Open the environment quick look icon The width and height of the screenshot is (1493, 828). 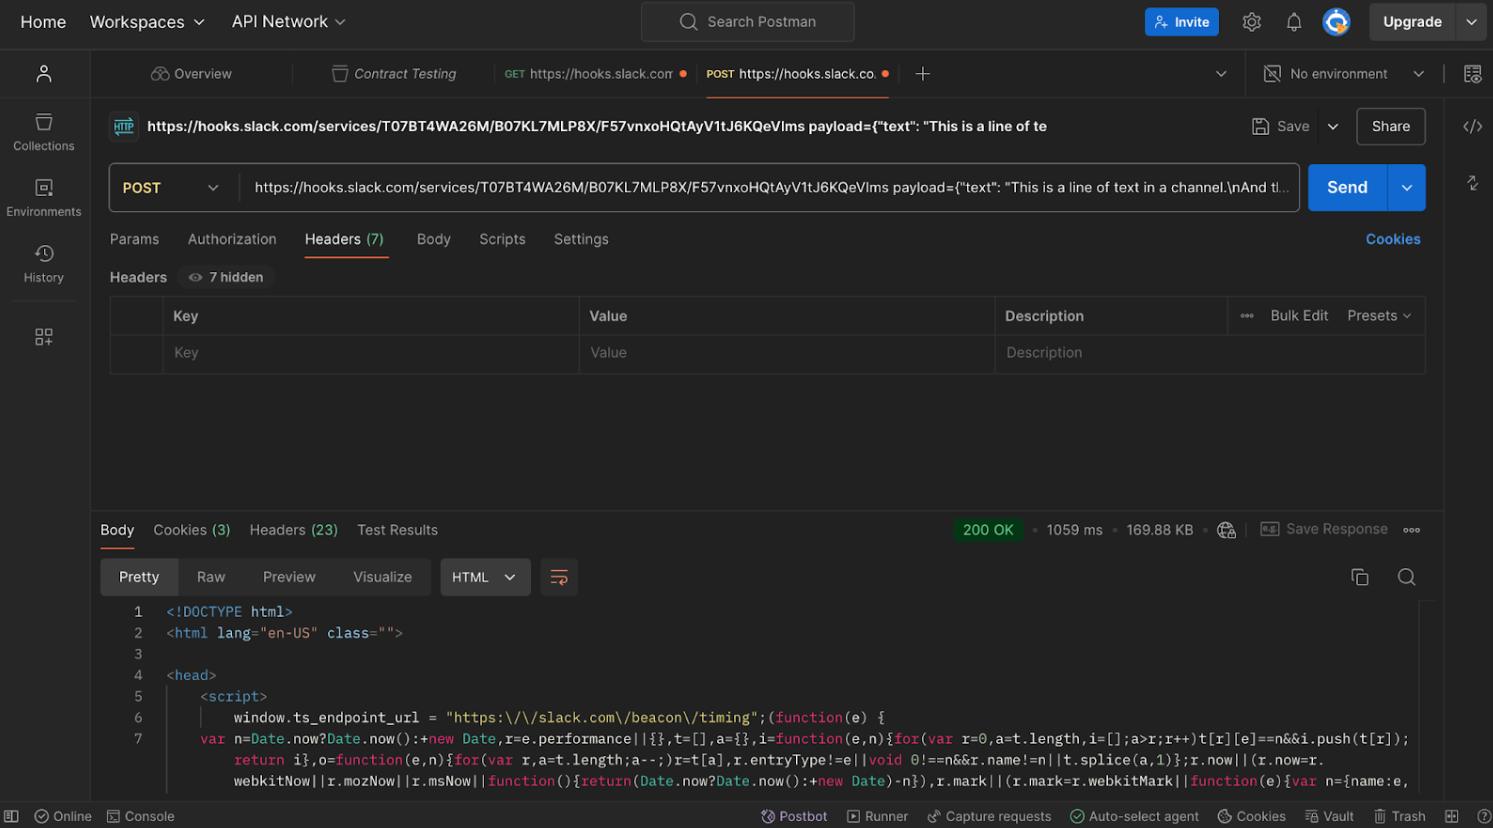[1473, 74]
